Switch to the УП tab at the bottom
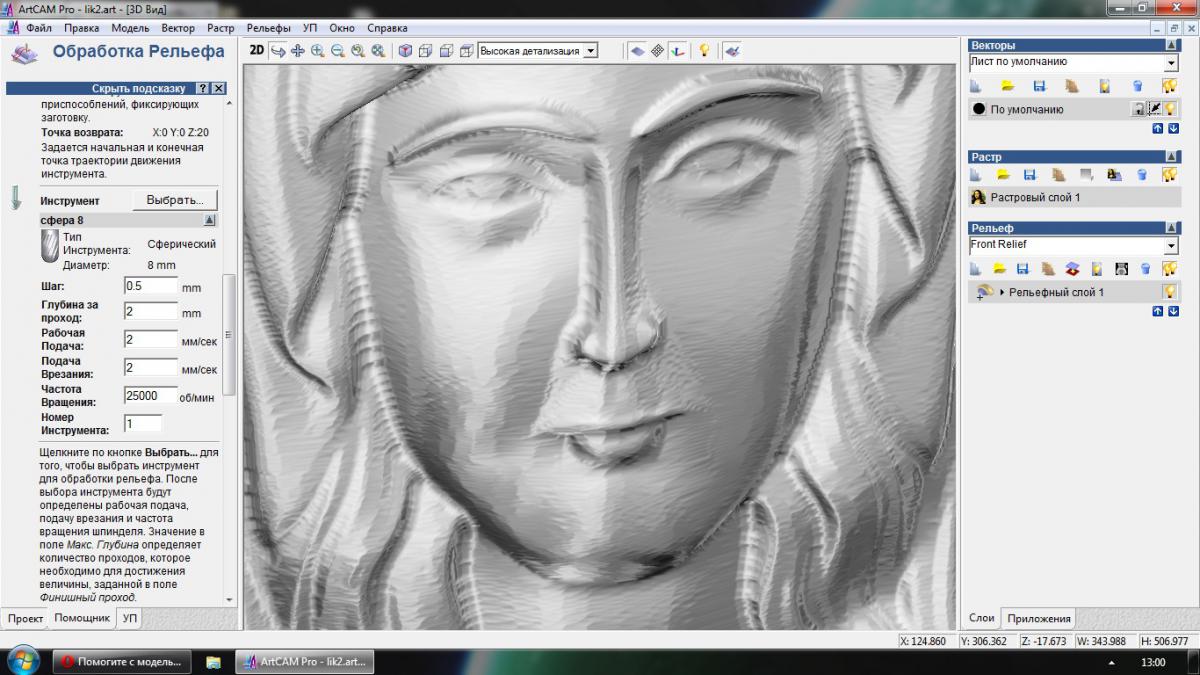This screenshot has width=1200, height=675. [130, 618]
